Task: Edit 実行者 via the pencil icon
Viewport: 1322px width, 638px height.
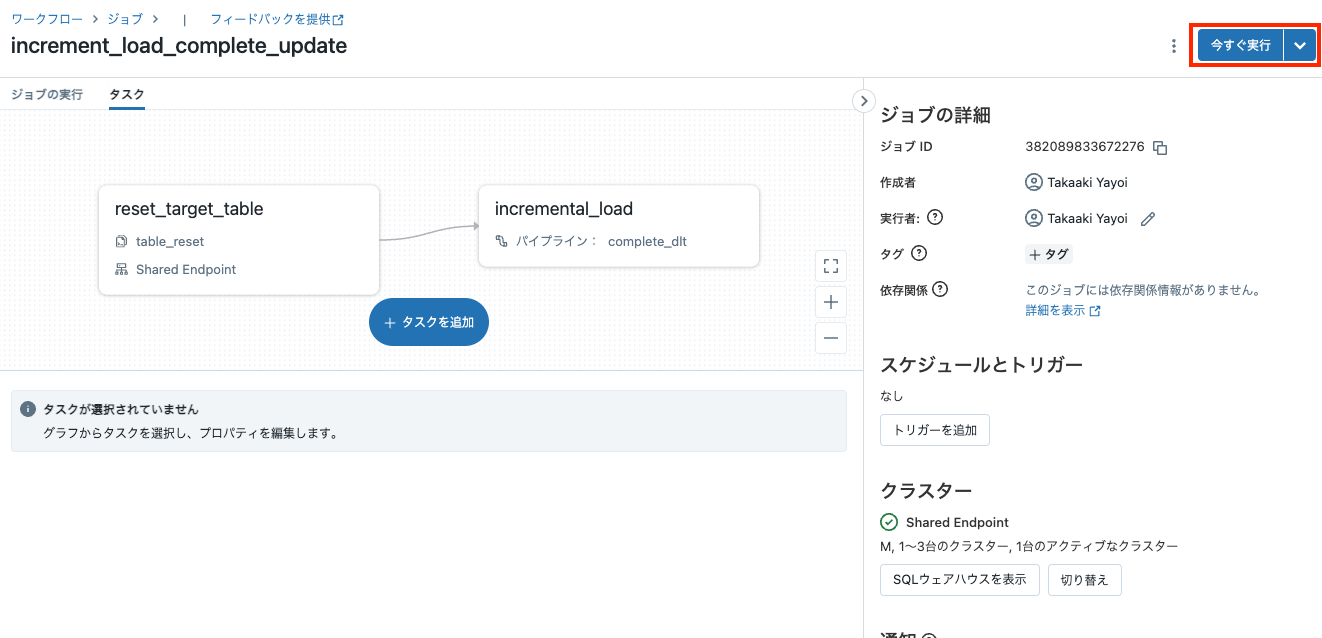Action: point(1146,218)
